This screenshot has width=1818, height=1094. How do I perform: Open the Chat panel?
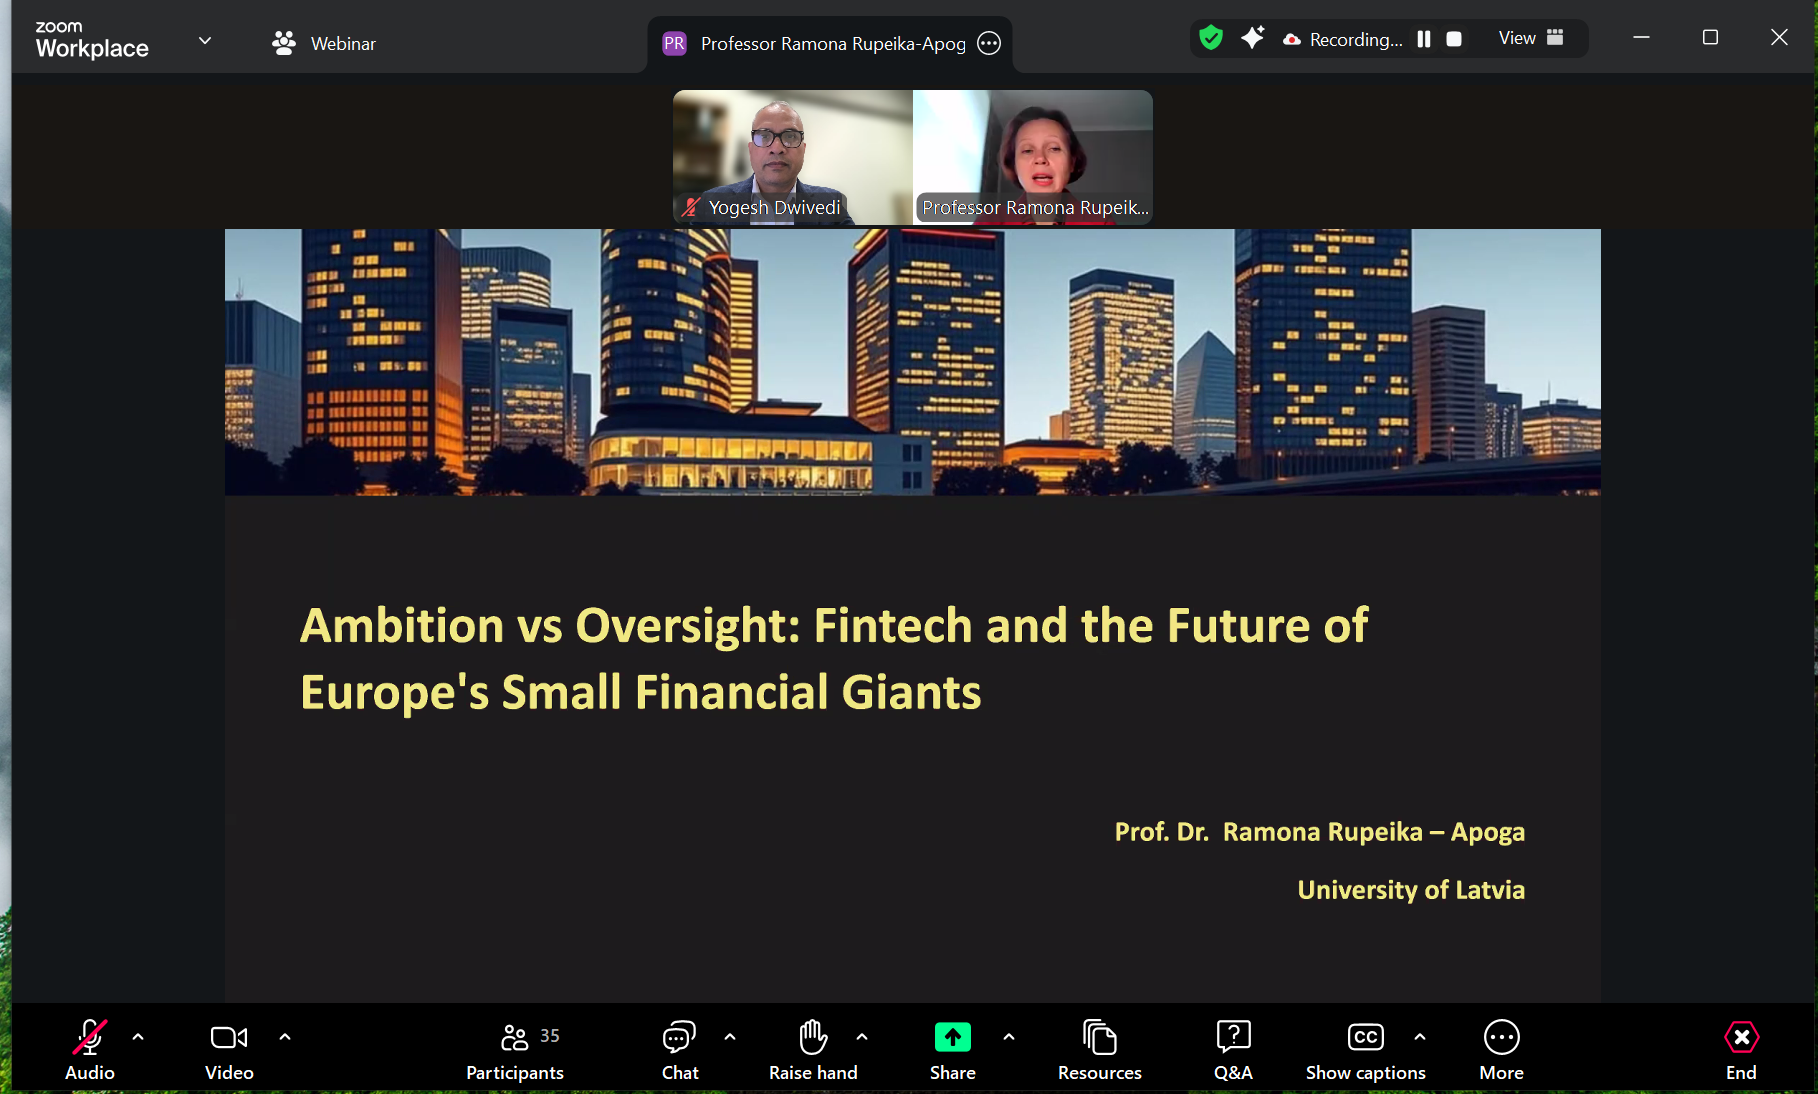pyautogui.click(x=680, y=1049)
